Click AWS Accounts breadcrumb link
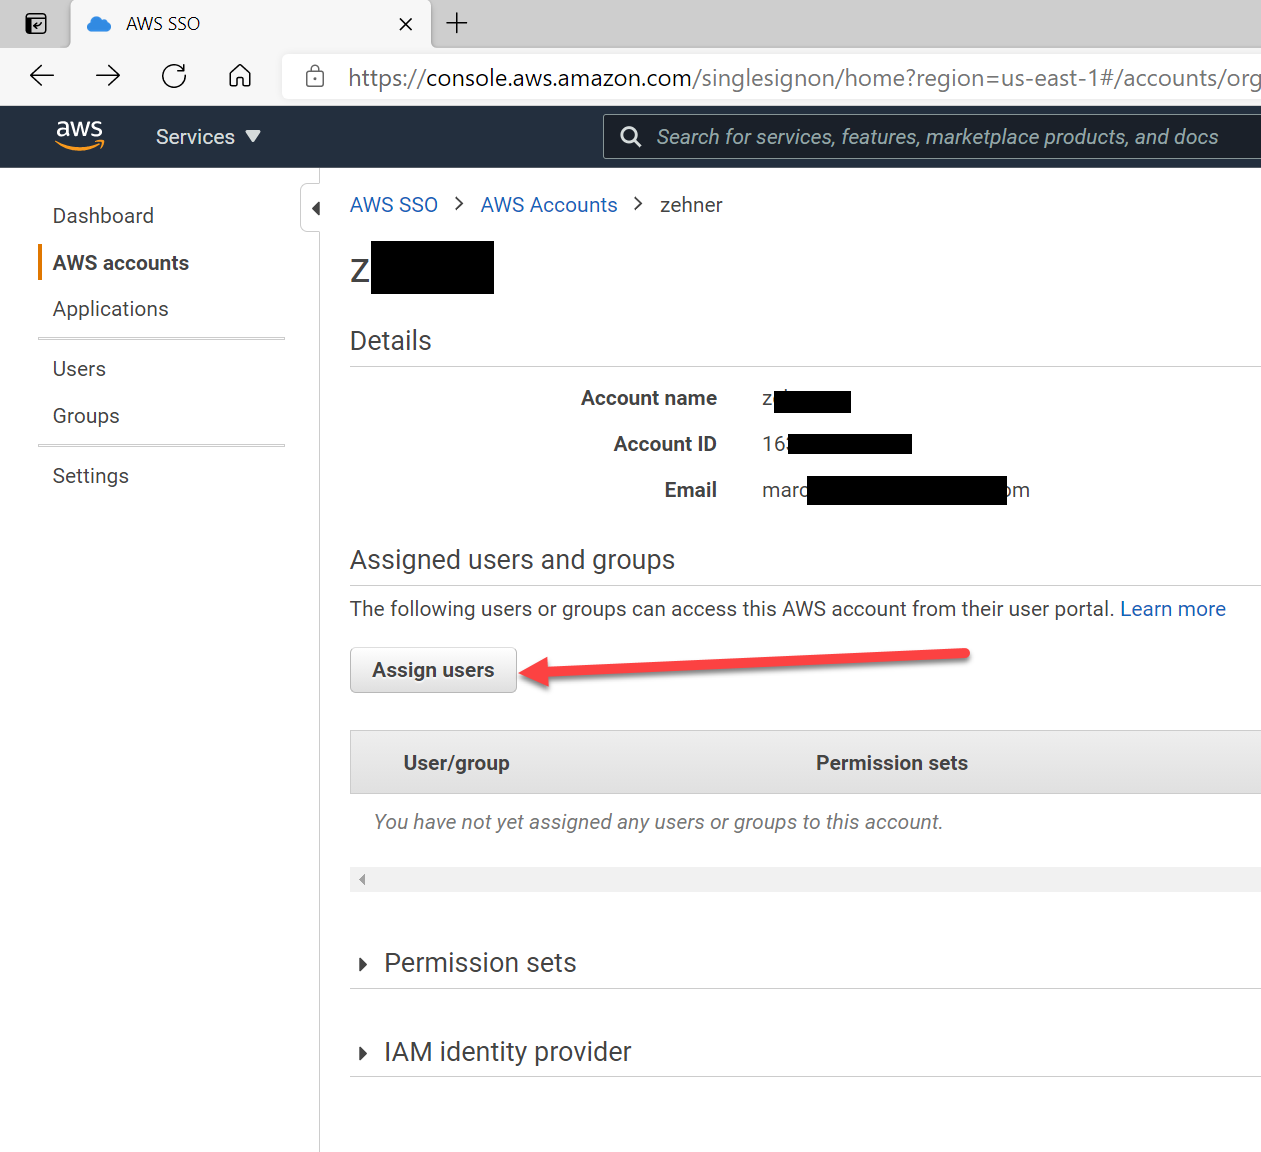This screenshot has width=1261, height=1152. [x=548, y=205]
